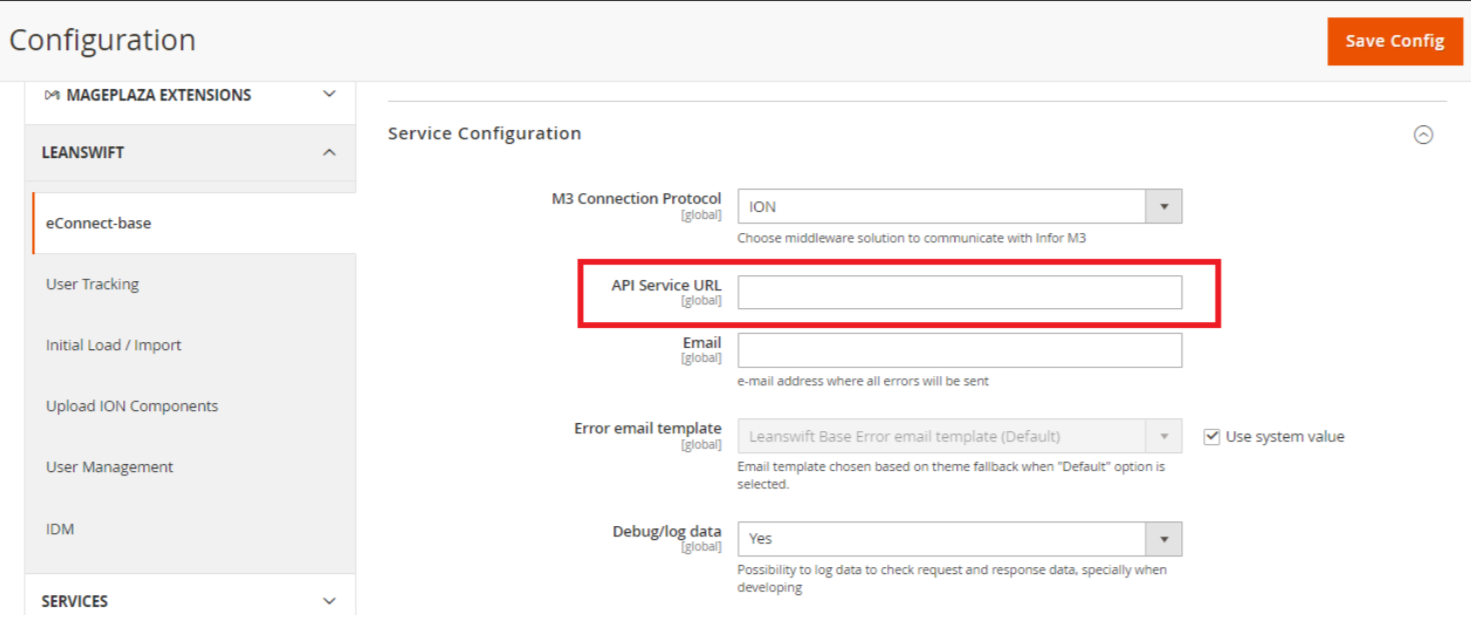Open the M3 Connection Protocol dropdown arrow
This screenshot has height=630, width=1471.
(1163, 206)
